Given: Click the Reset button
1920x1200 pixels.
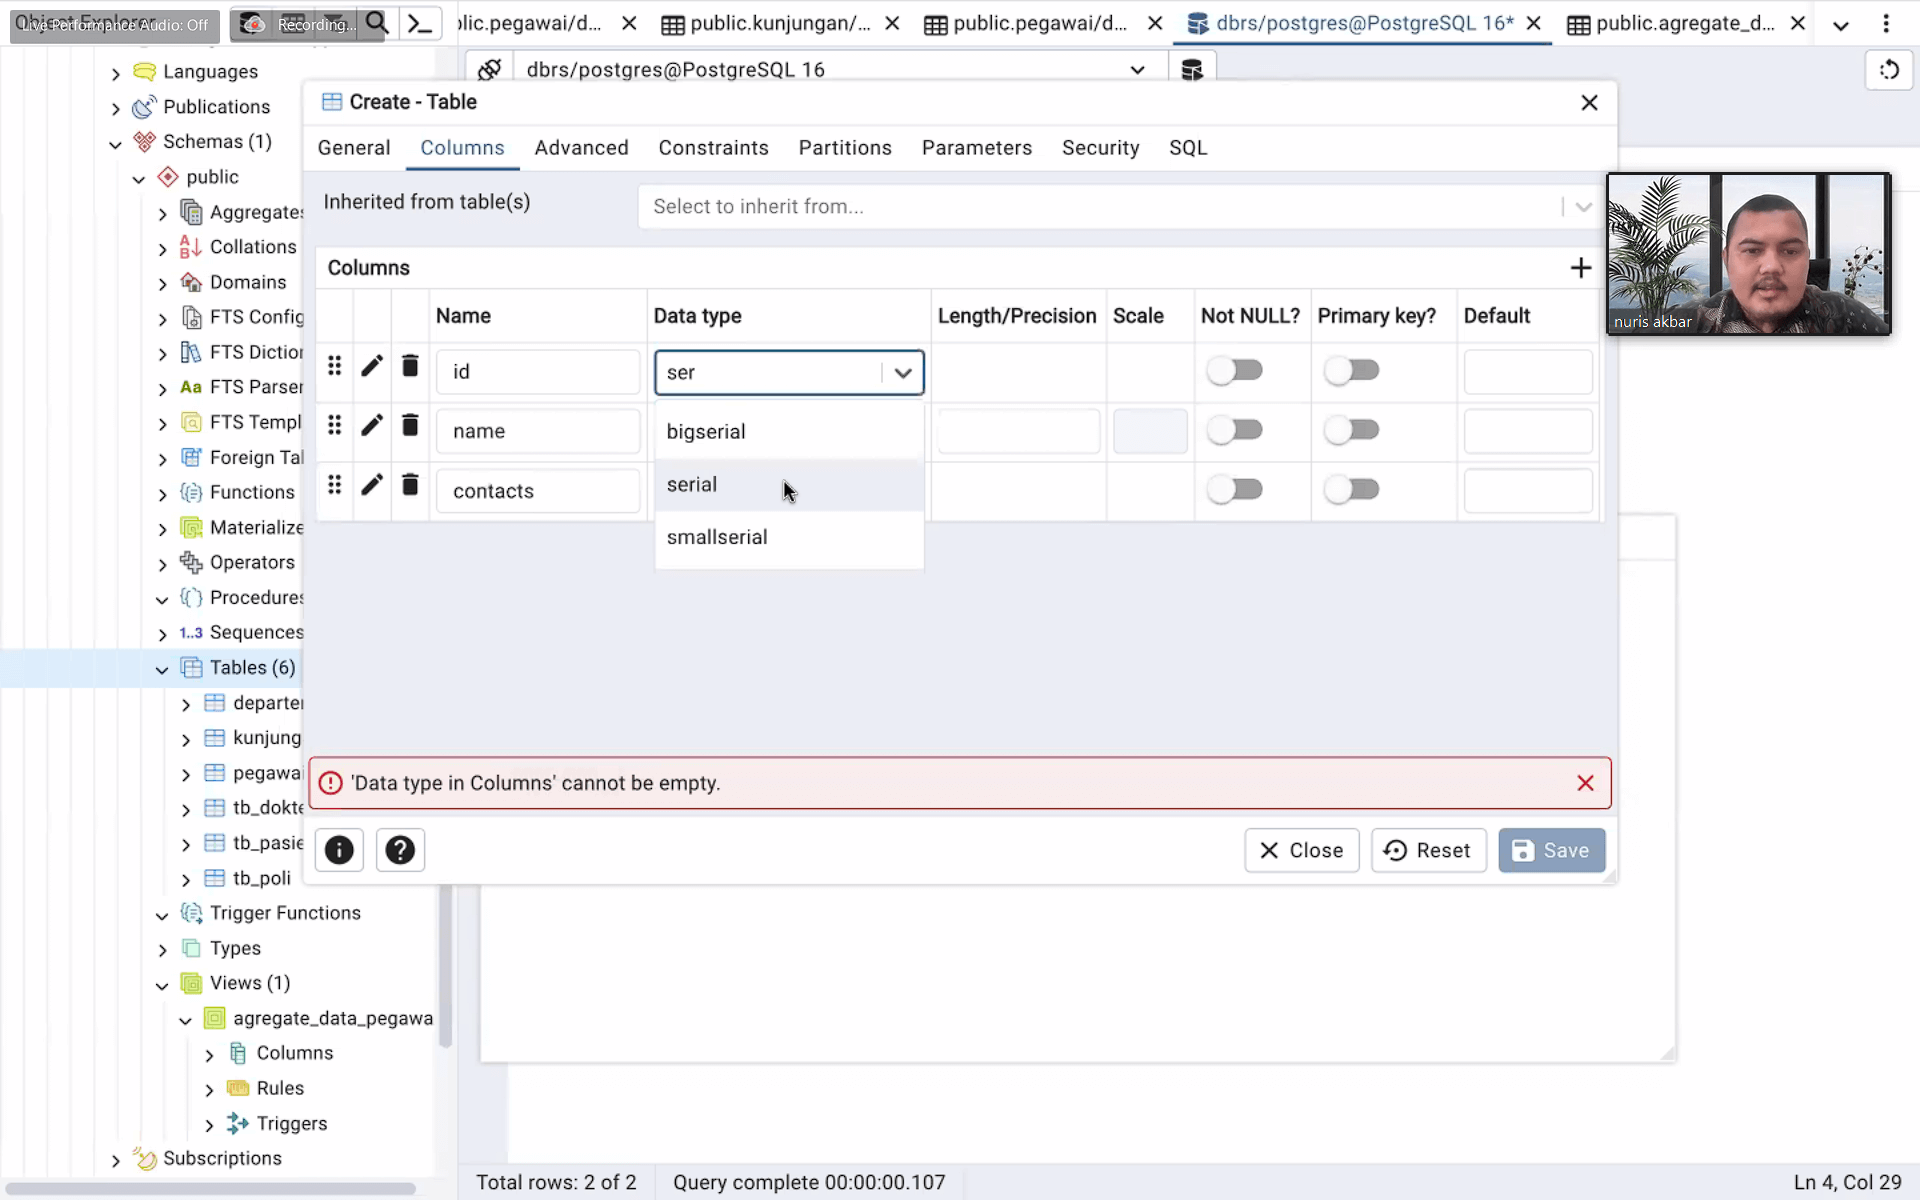Looking at the screenshot, I should (x=1428, y=850).
